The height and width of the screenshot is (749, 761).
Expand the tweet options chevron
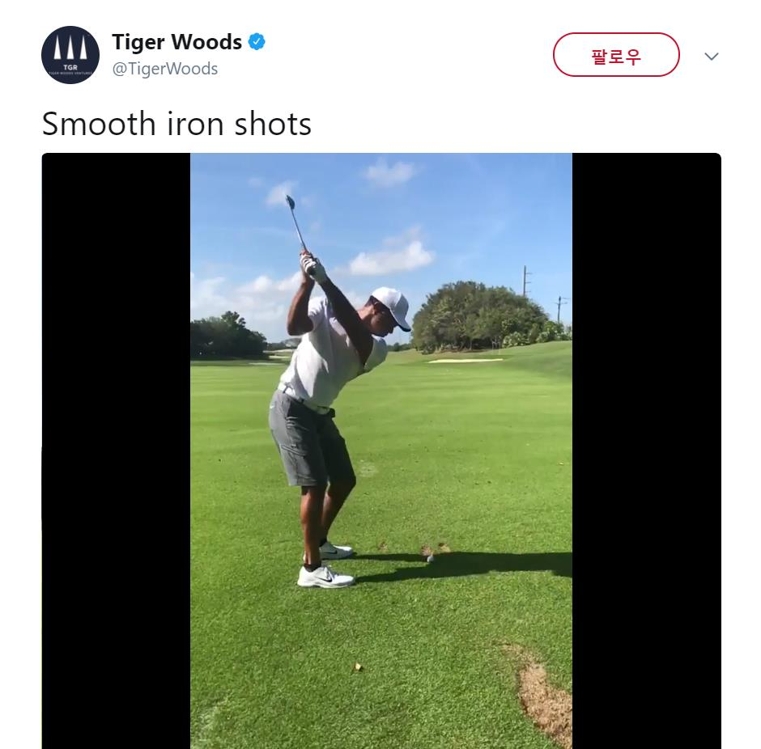[x=711, y=56]
